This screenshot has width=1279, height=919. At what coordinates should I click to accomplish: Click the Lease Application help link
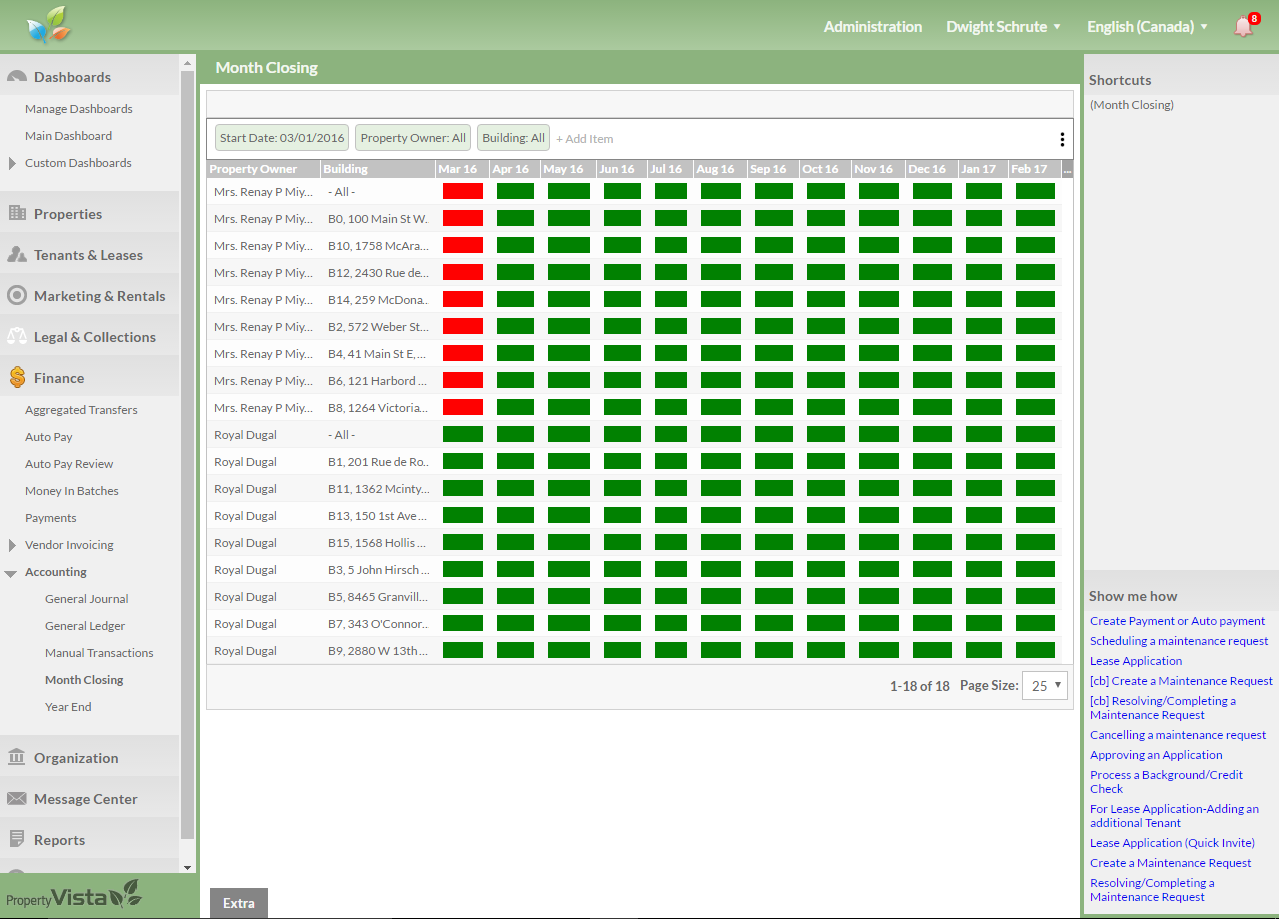1135,661
